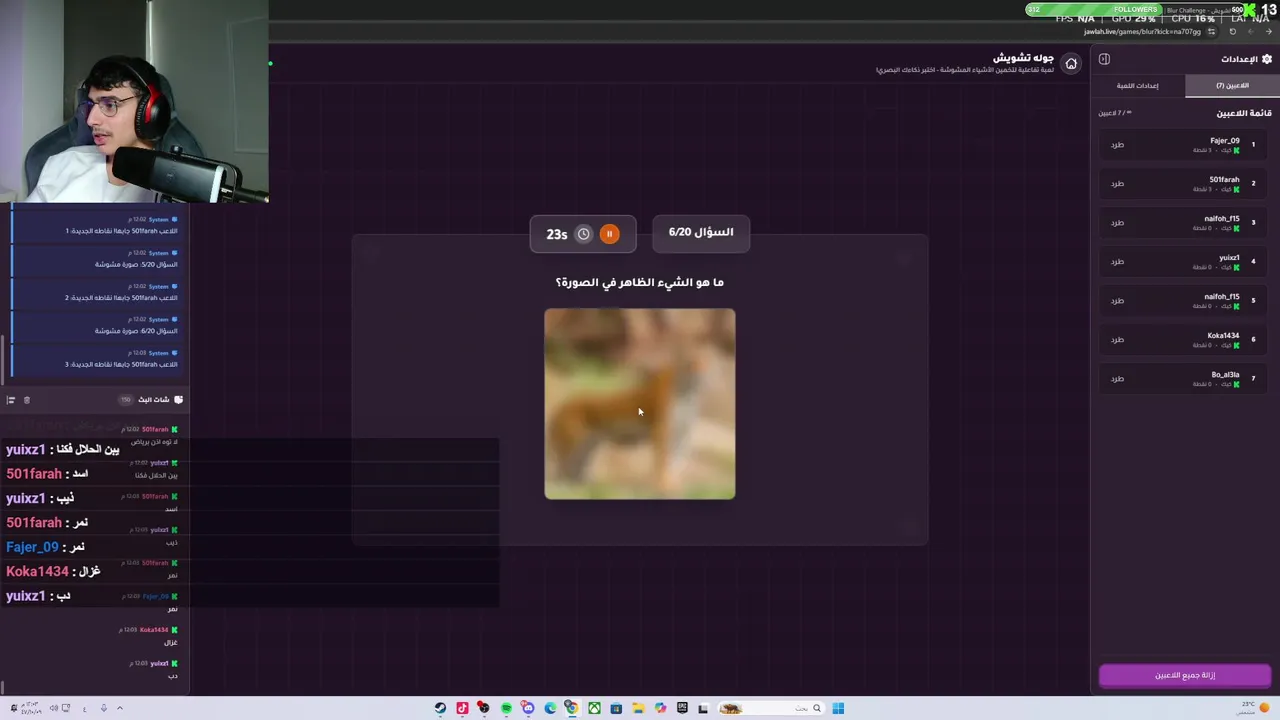Pause the question timer with the orange button
The width and height of the screenshot is (1280, 720).
(609, 234)
